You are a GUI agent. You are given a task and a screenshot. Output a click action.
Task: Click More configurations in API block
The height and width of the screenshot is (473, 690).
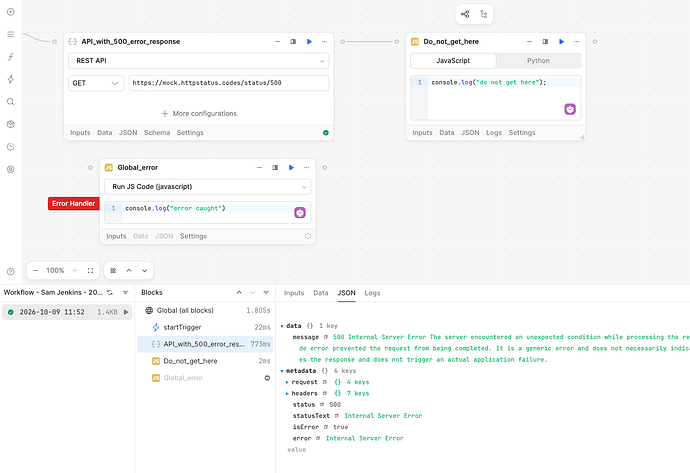[x=199, y=114]
